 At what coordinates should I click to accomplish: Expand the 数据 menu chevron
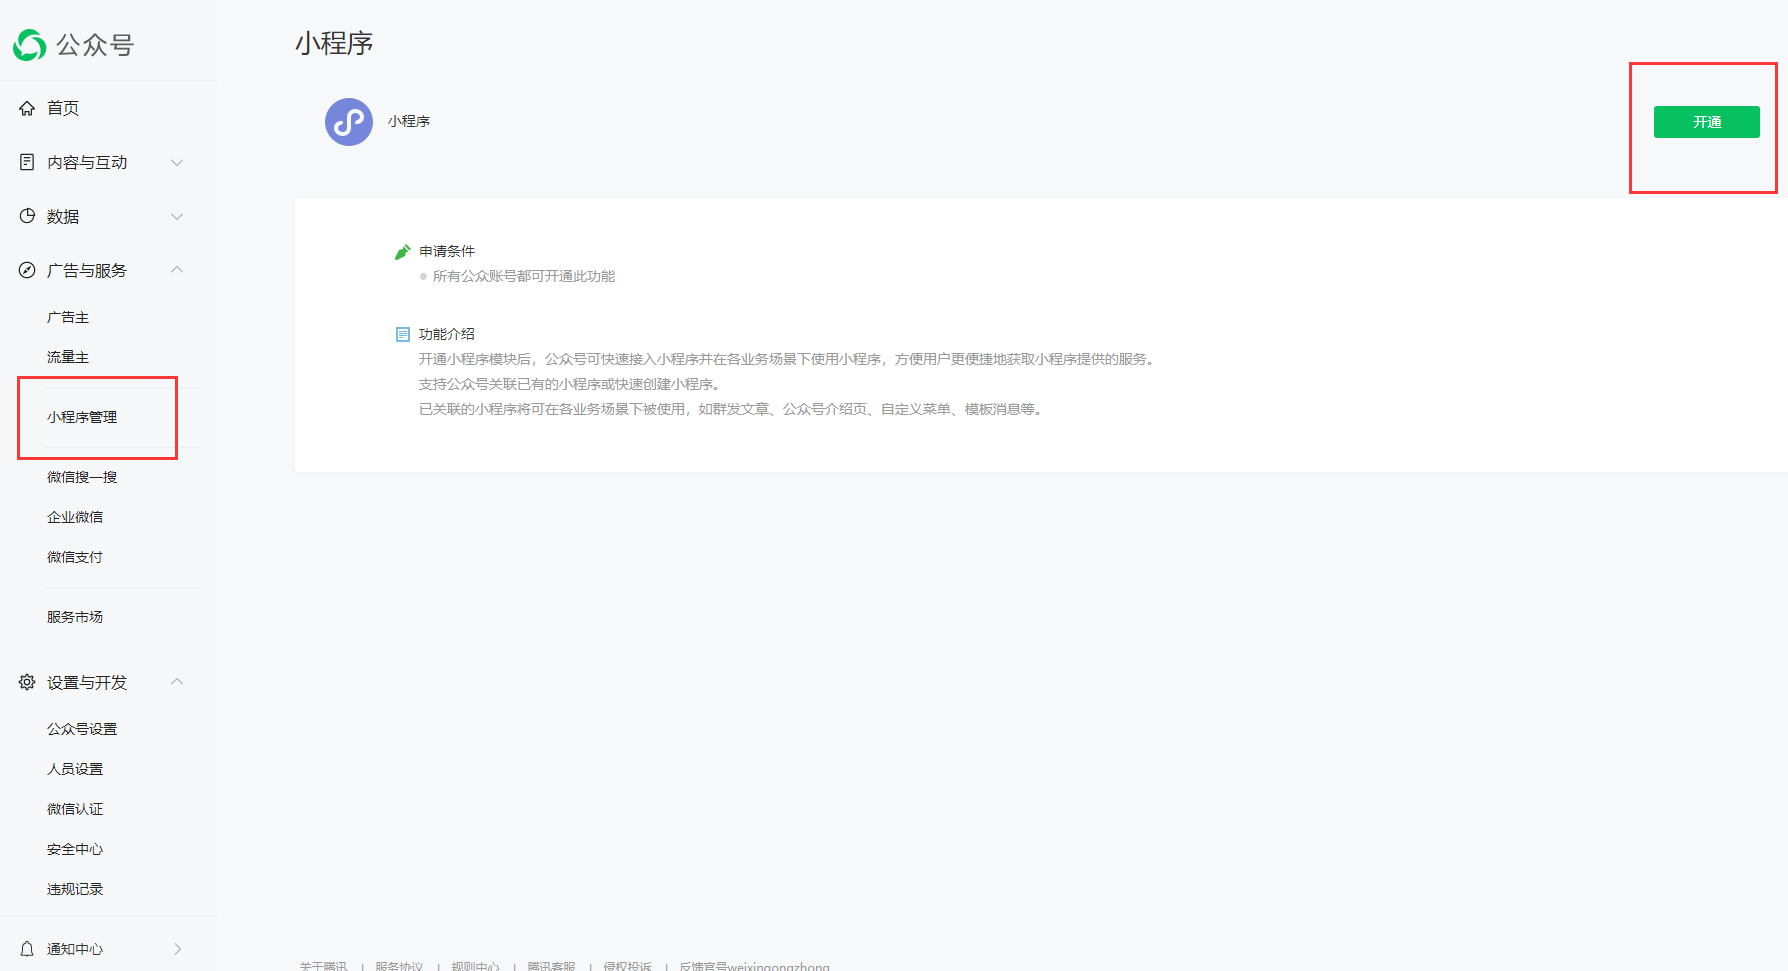tap(177, 216)
